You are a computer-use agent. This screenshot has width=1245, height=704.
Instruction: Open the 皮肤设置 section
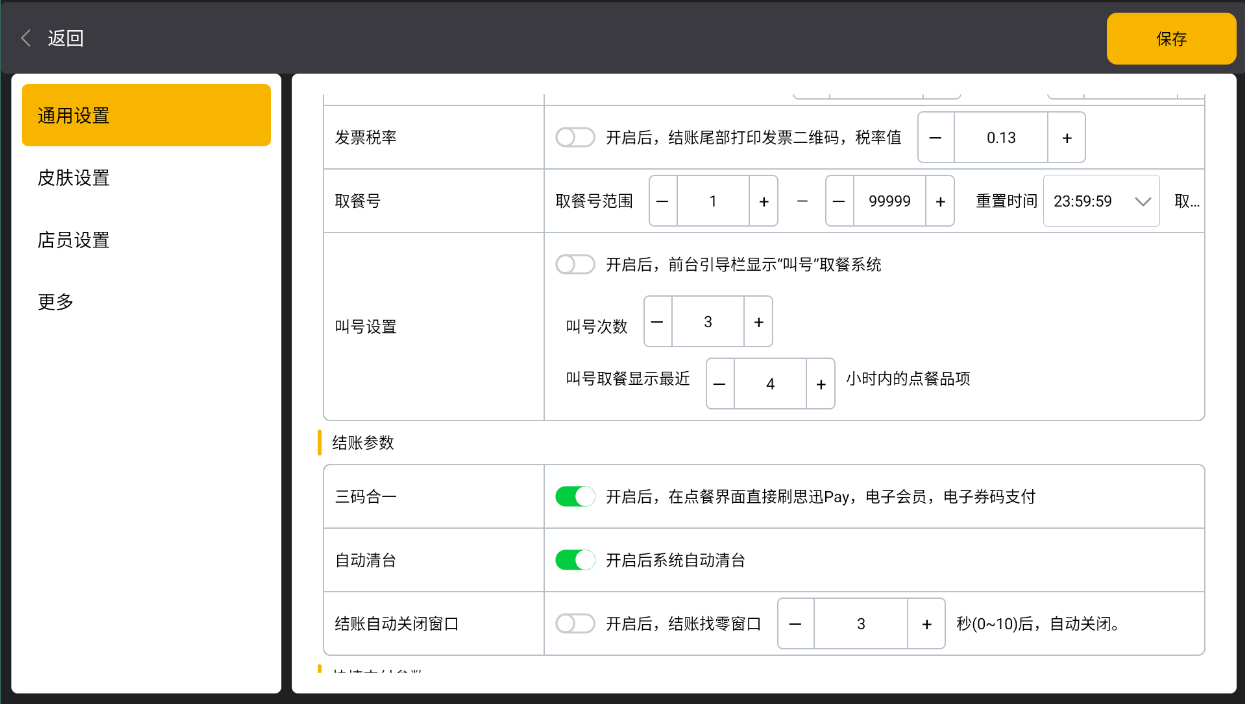(x=74, y=178)
